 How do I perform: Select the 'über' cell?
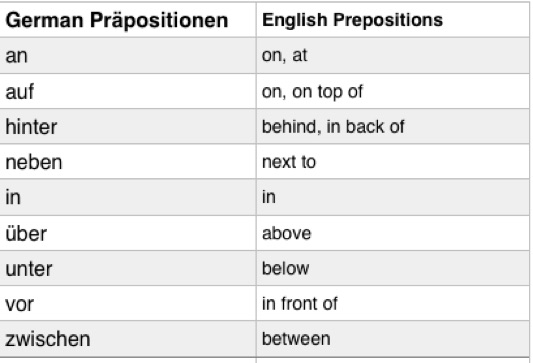(x=128, y=233)
